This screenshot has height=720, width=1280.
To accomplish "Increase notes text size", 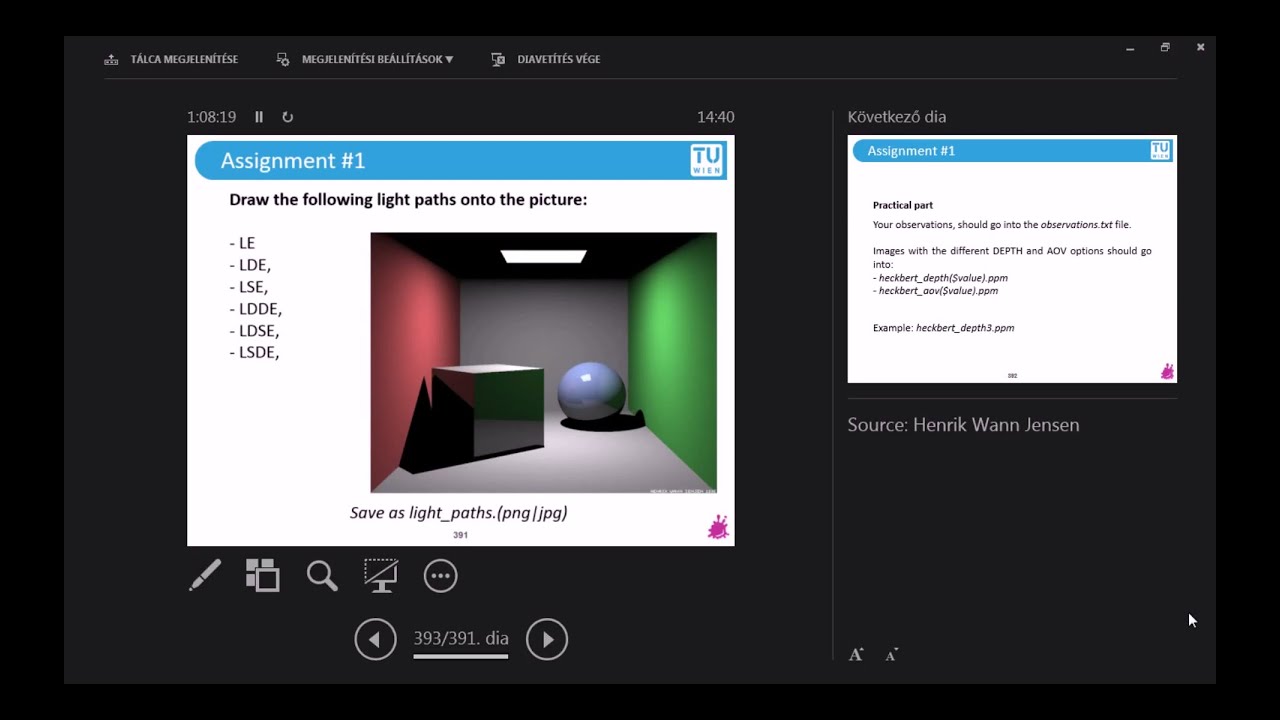I will point(856,655).
